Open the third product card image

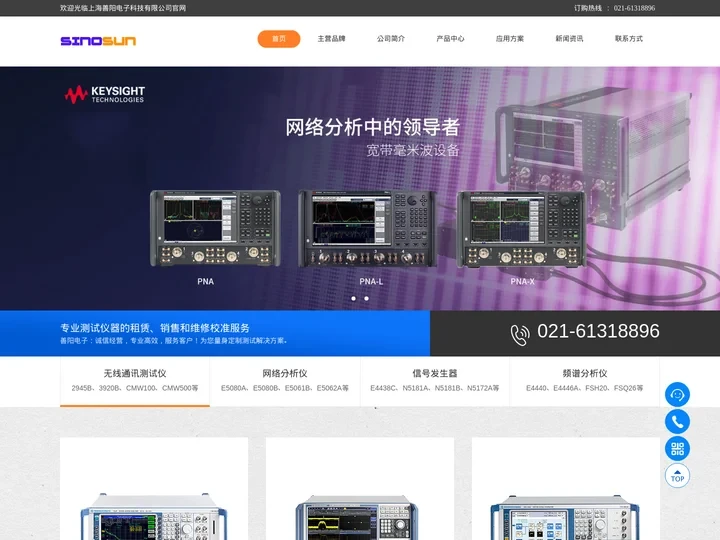point(566,489)
